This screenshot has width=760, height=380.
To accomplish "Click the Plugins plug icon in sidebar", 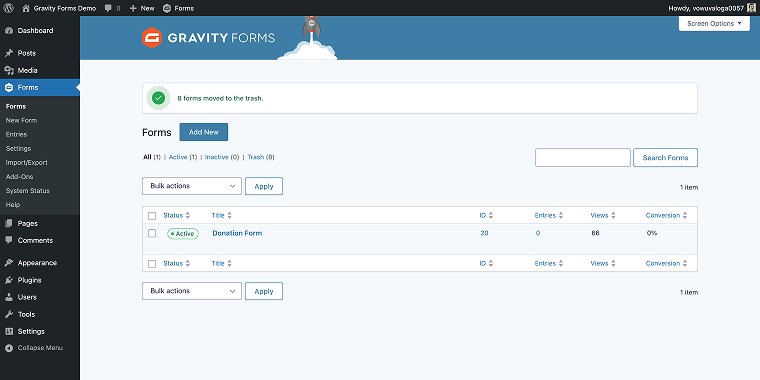I will tap(9, 280).
